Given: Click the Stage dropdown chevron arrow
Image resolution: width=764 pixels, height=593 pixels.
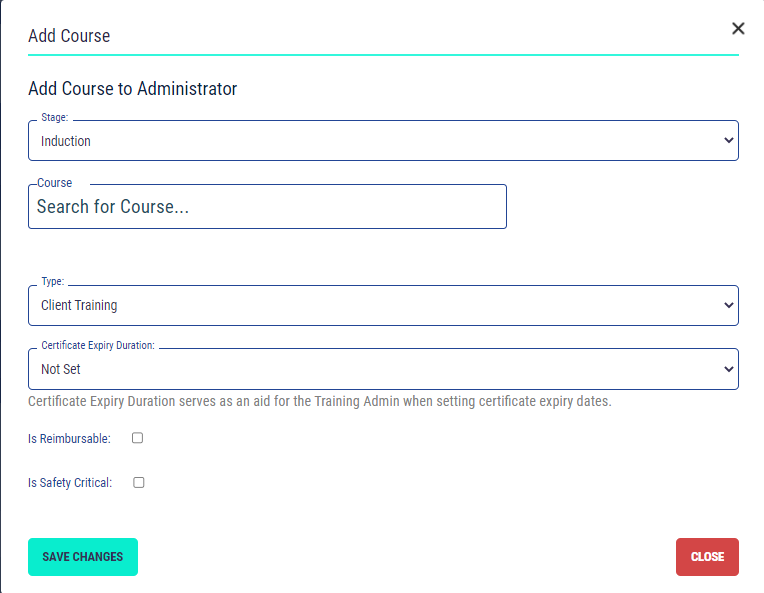Looking at the screenshot, I should pos(728,141).
